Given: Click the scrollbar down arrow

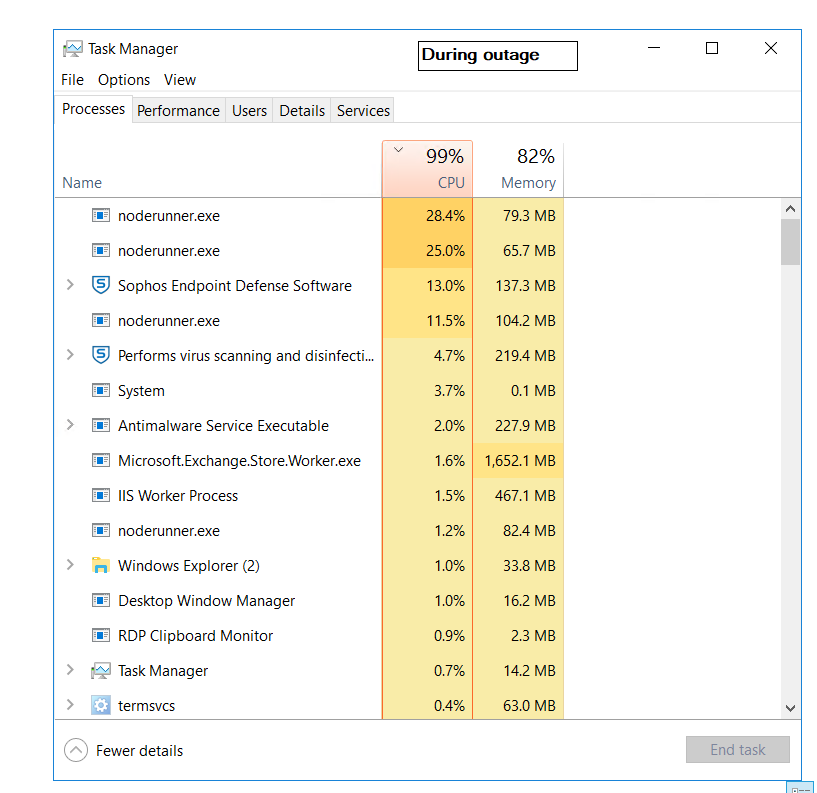Looking at the screenshot, I should coord(790,708).
